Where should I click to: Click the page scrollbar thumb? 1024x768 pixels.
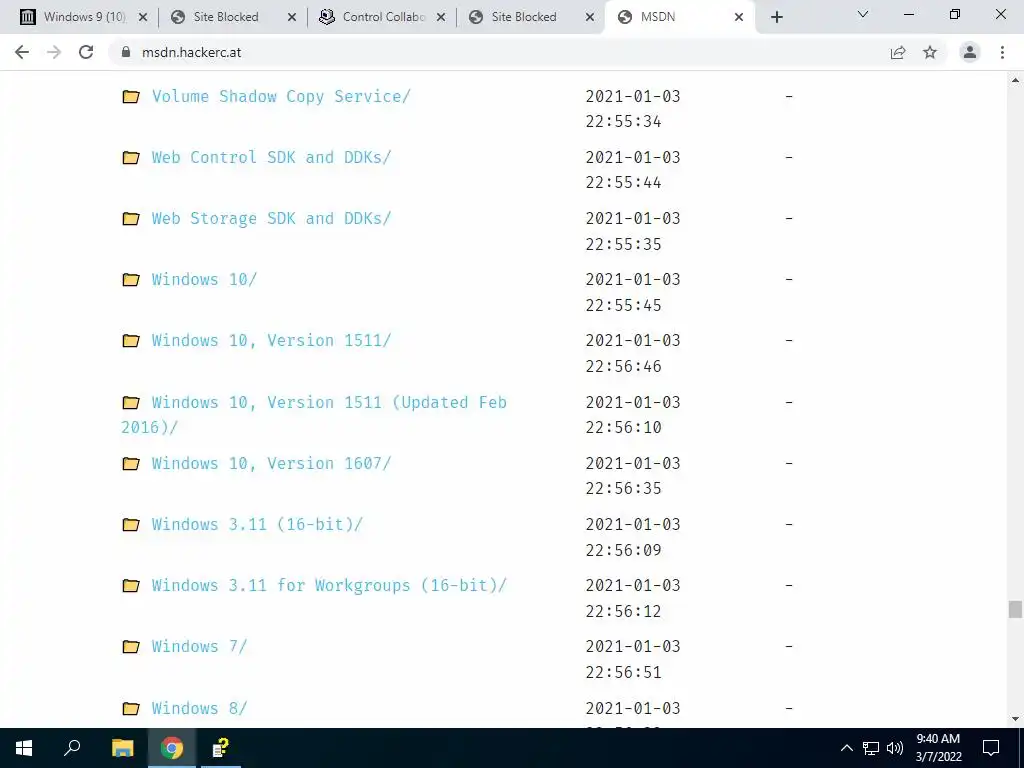click(x=1015, y=609)
